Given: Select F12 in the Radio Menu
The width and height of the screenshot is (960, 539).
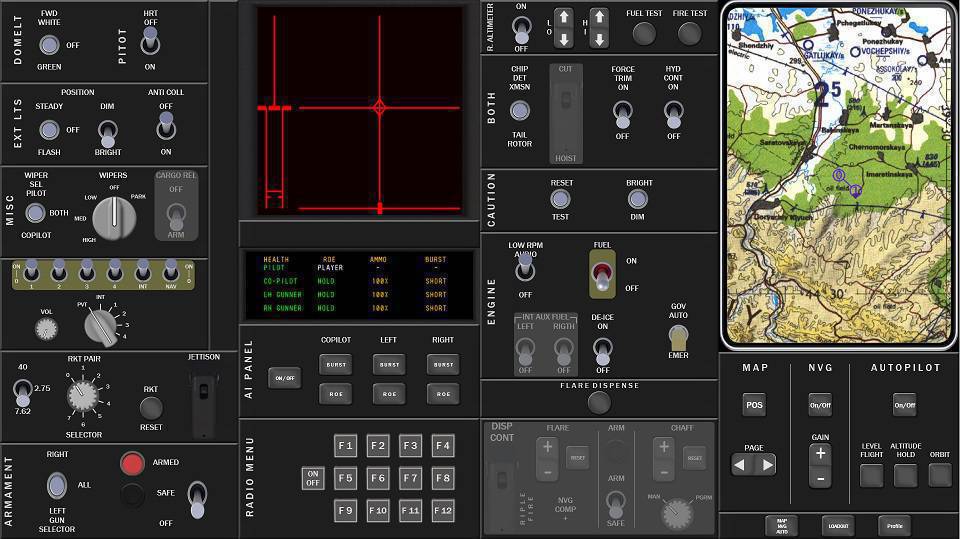Looking at the screenshot, I should pos(443,511).
